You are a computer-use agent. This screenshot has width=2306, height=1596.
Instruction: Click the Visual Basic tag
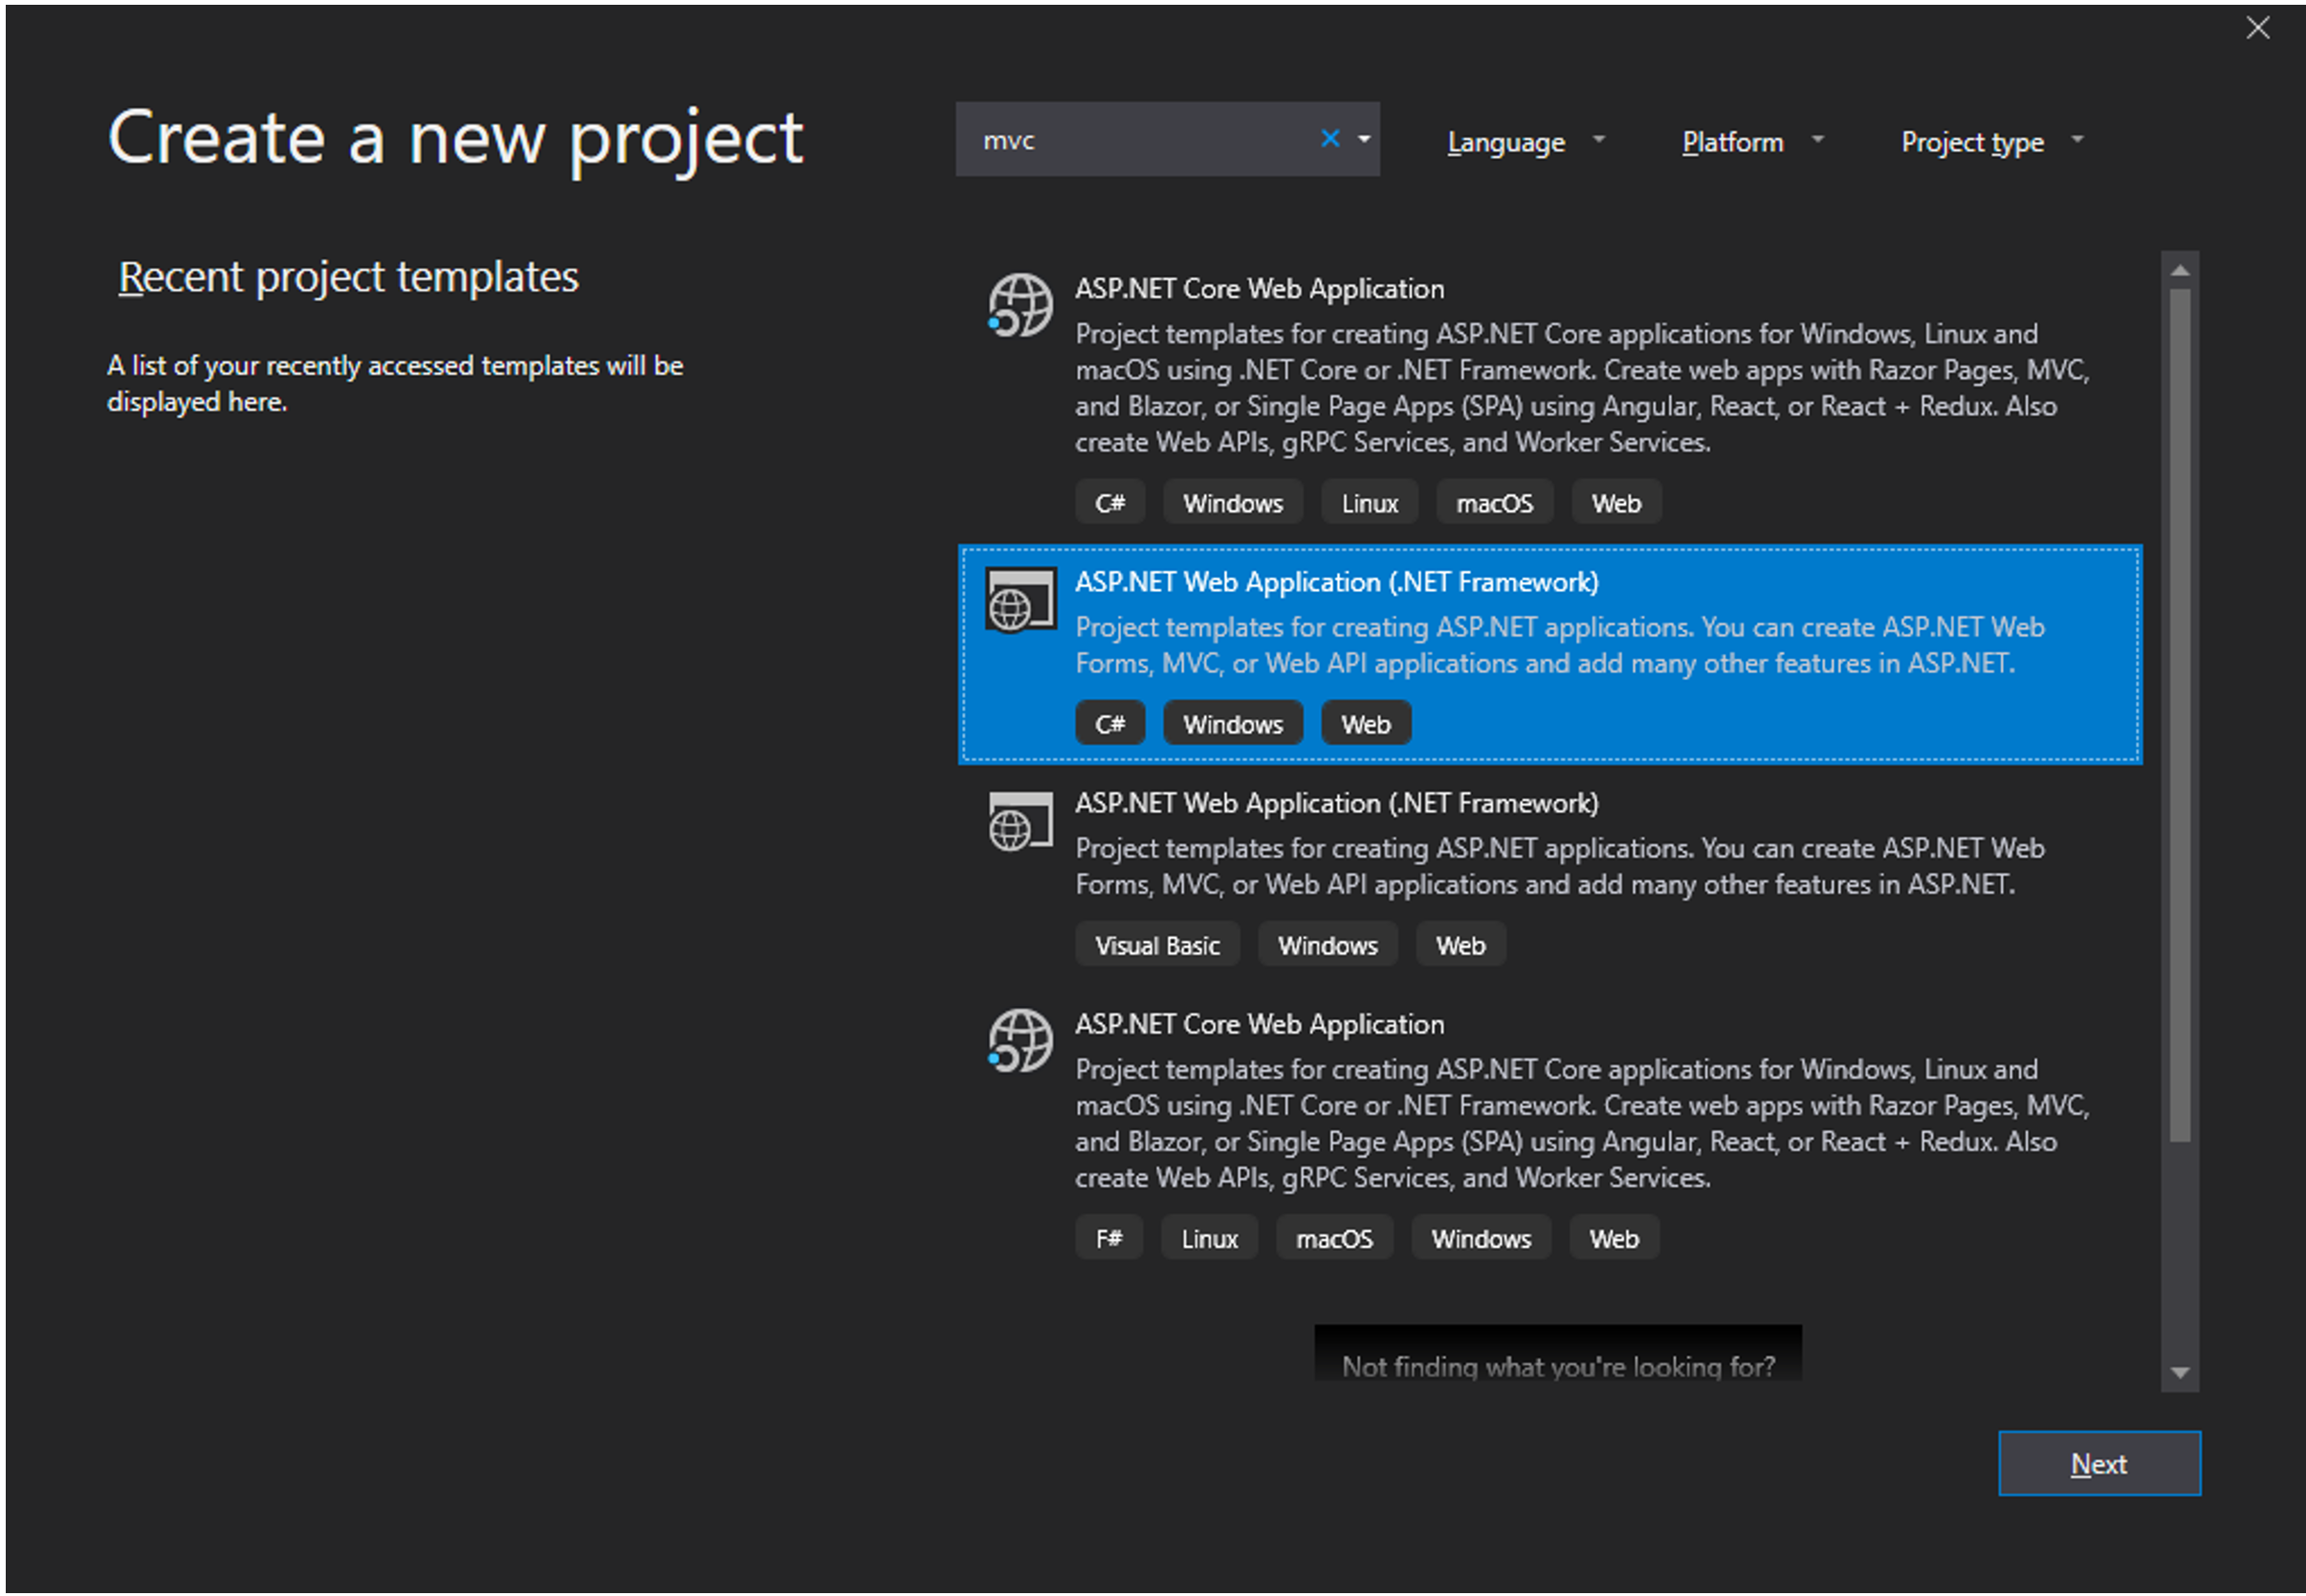pyautogui.click(x=1157, y=945)
